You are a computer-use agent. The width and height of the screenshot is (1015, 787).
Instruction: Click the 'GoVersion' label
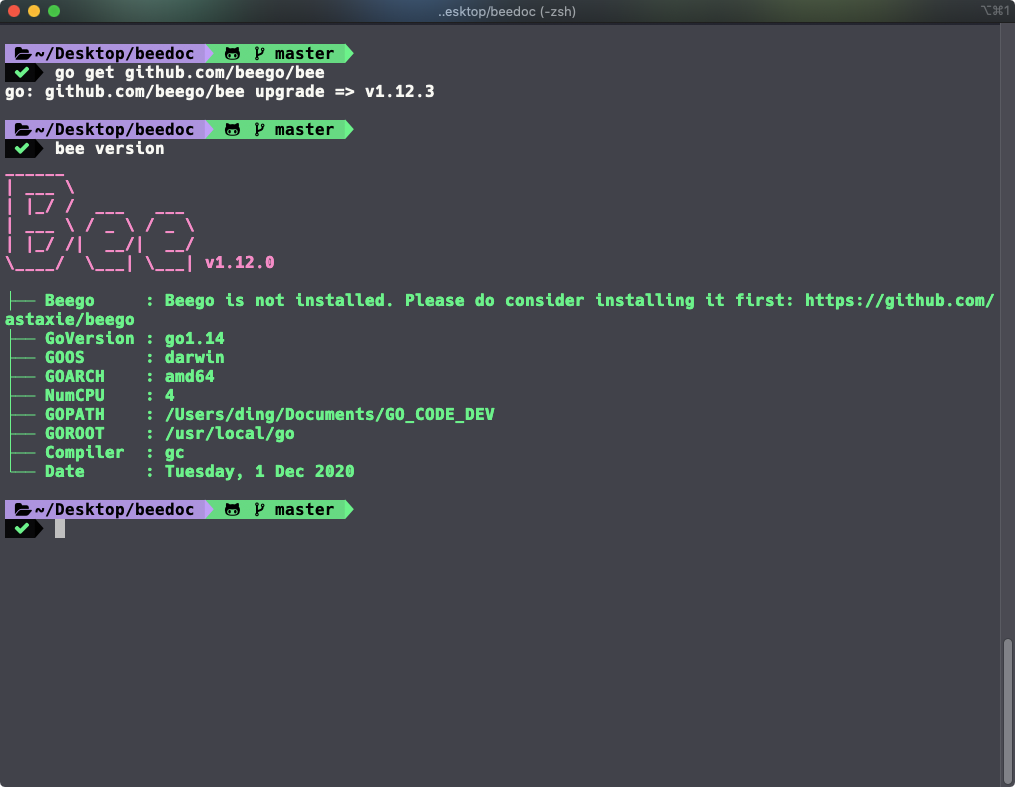90,338
